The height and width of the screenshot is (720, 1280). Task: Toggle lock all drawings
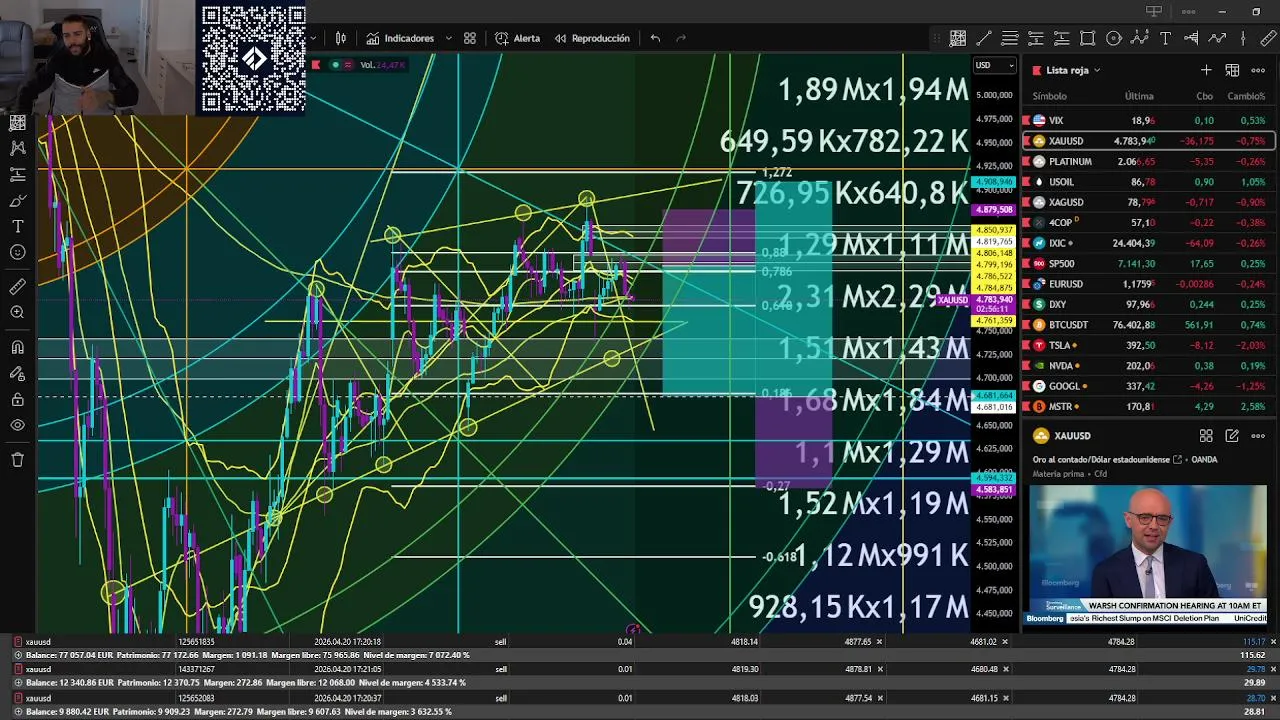click(17, 400)
